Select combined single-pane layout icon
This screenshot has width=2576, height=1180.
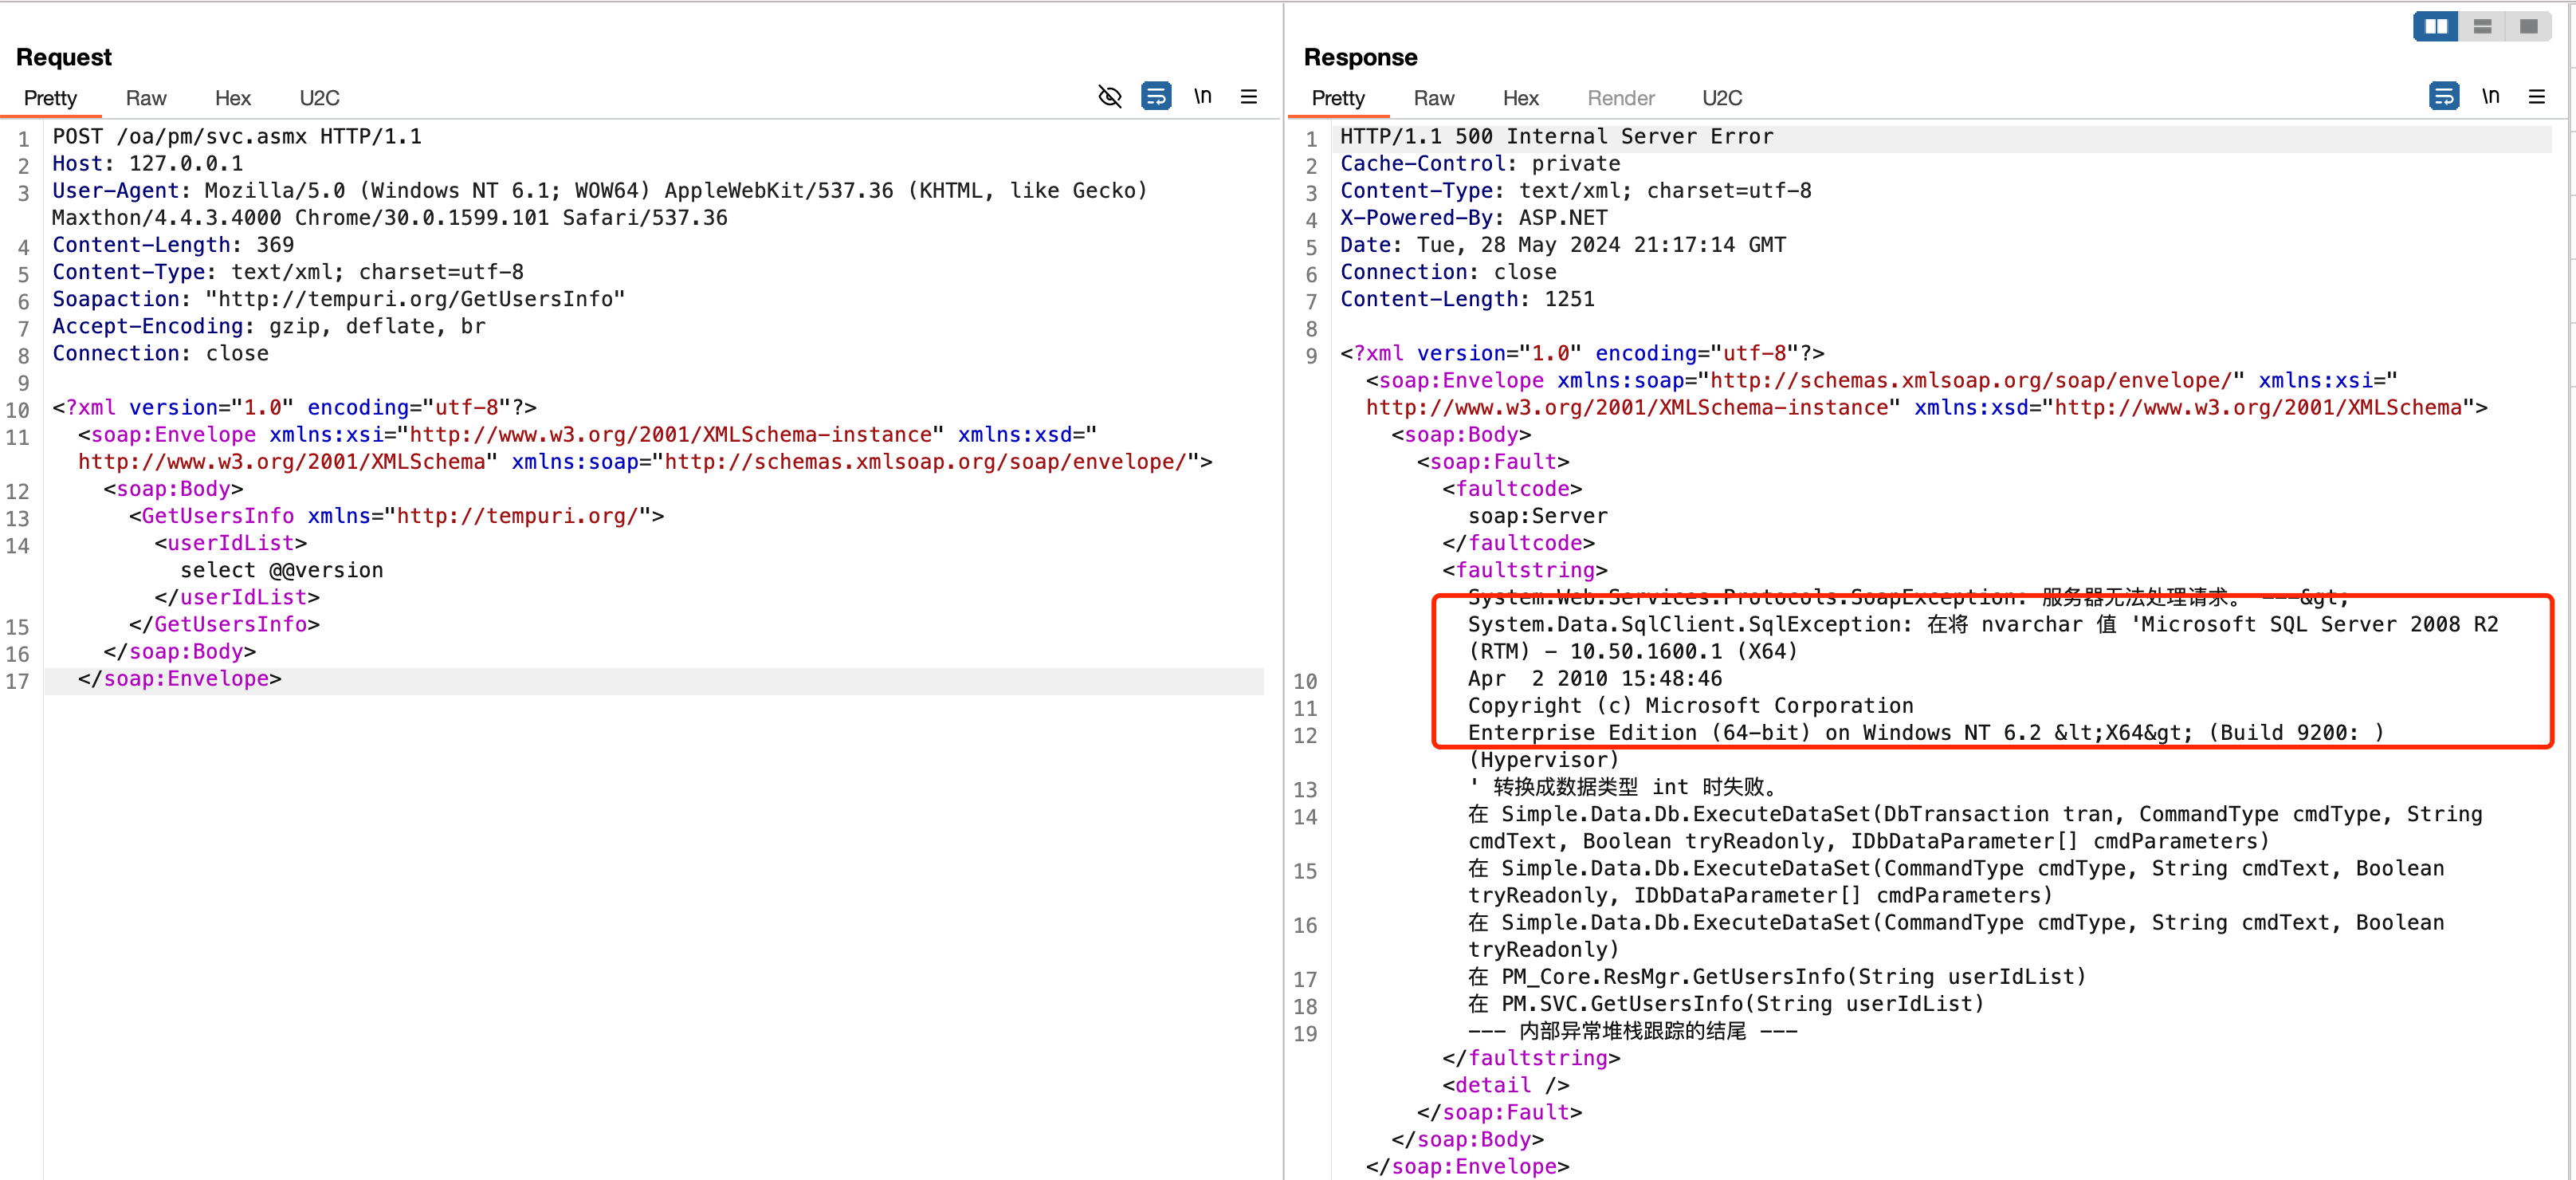pyautogui.click(x=2528, y=26)
